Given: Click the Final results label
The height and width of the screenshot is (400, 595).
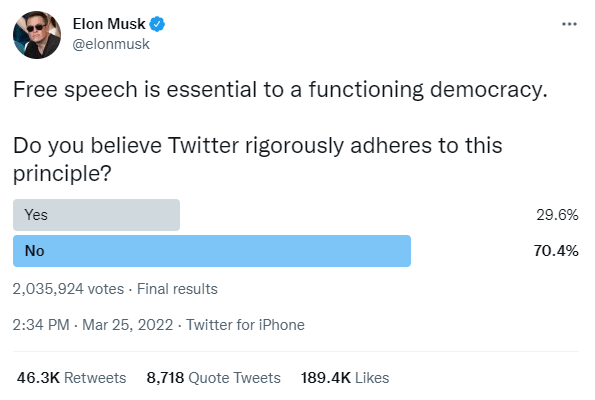Looking at the screenshot, I should 177,289.
